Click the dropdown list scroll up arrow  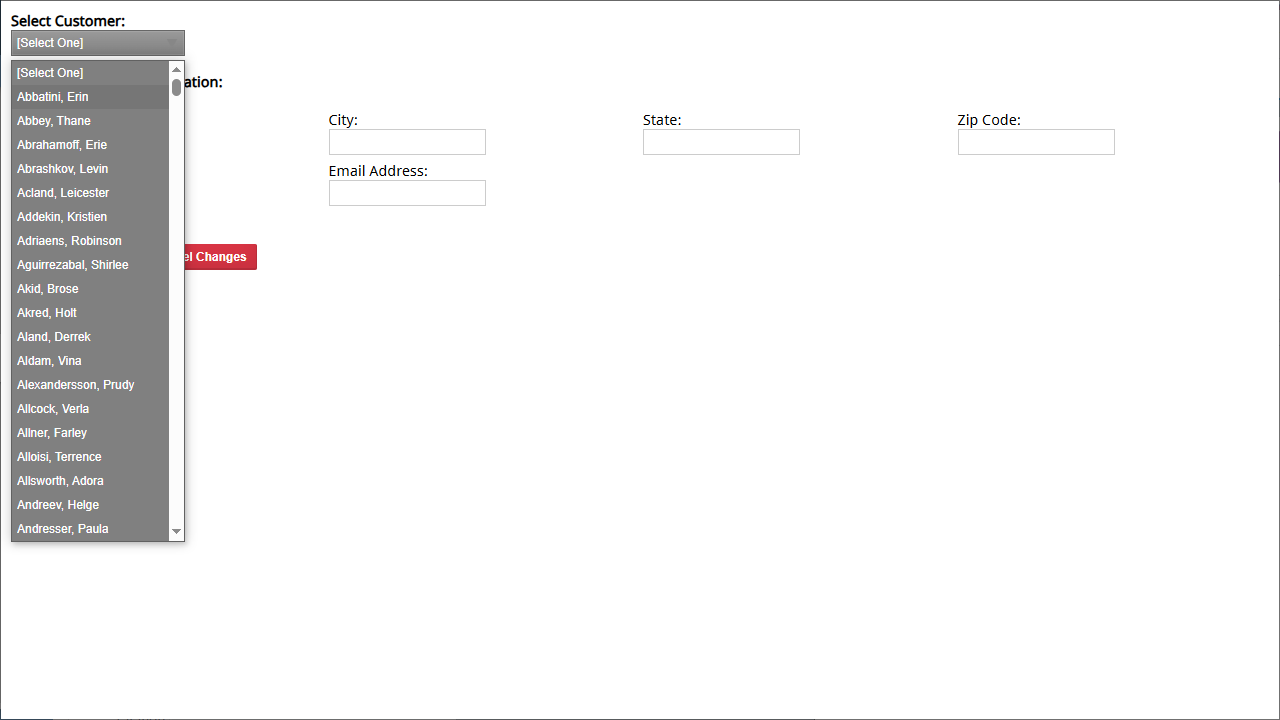click(176, 69)
